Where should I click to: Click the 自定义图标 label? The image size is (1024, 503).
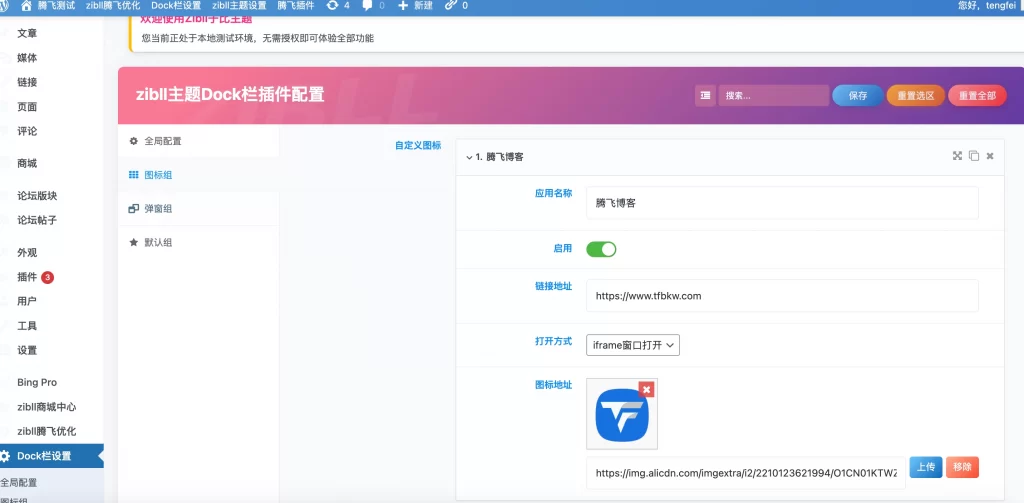(418, 146)
